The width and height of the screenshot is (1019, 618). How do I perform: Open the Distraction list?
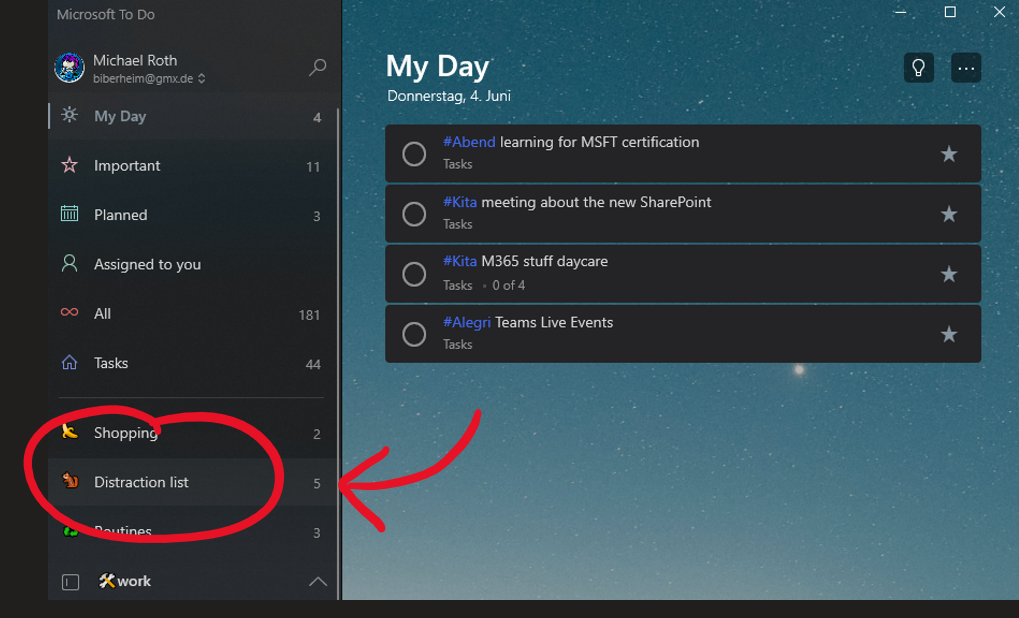pyautogui.click(x=193, y=482)
